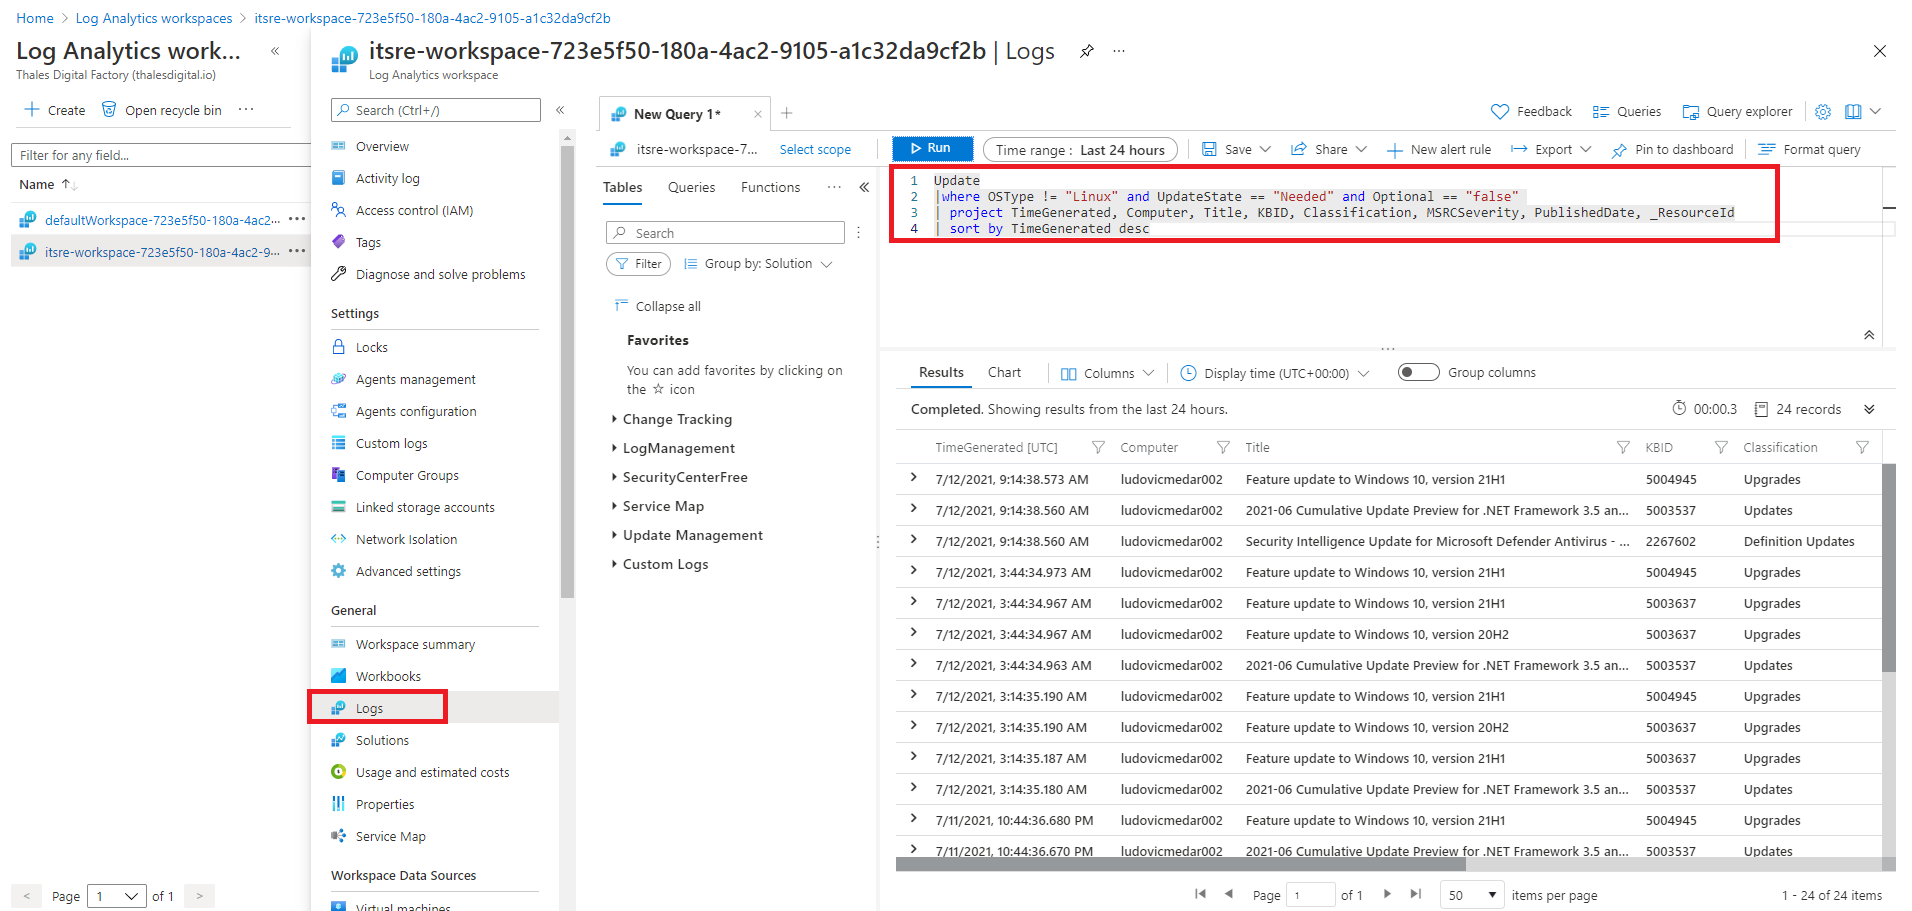
Task: Filter the Title column
Action: coord(1623,447)
